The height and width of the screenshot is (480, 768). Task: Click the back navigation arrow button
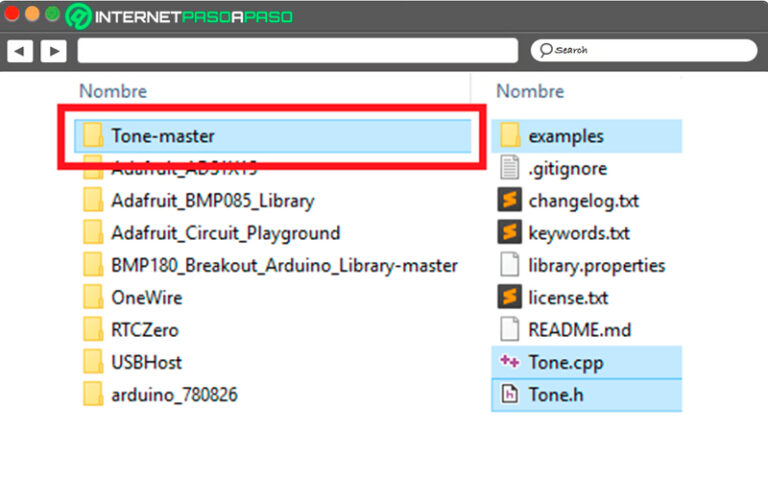click(20, 50)
